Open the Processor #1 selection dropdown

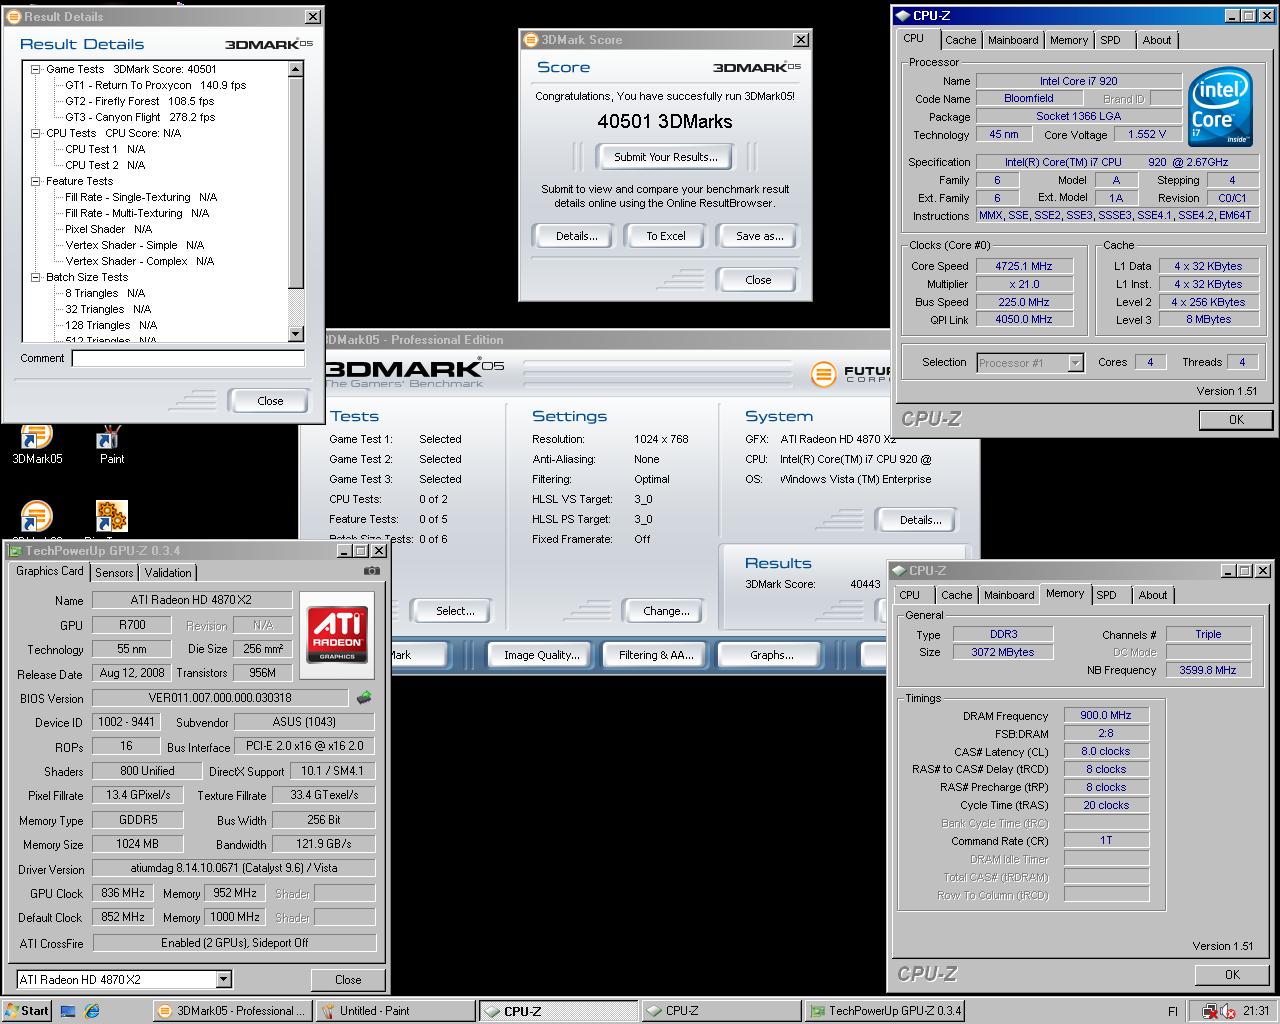(1075, 363)
